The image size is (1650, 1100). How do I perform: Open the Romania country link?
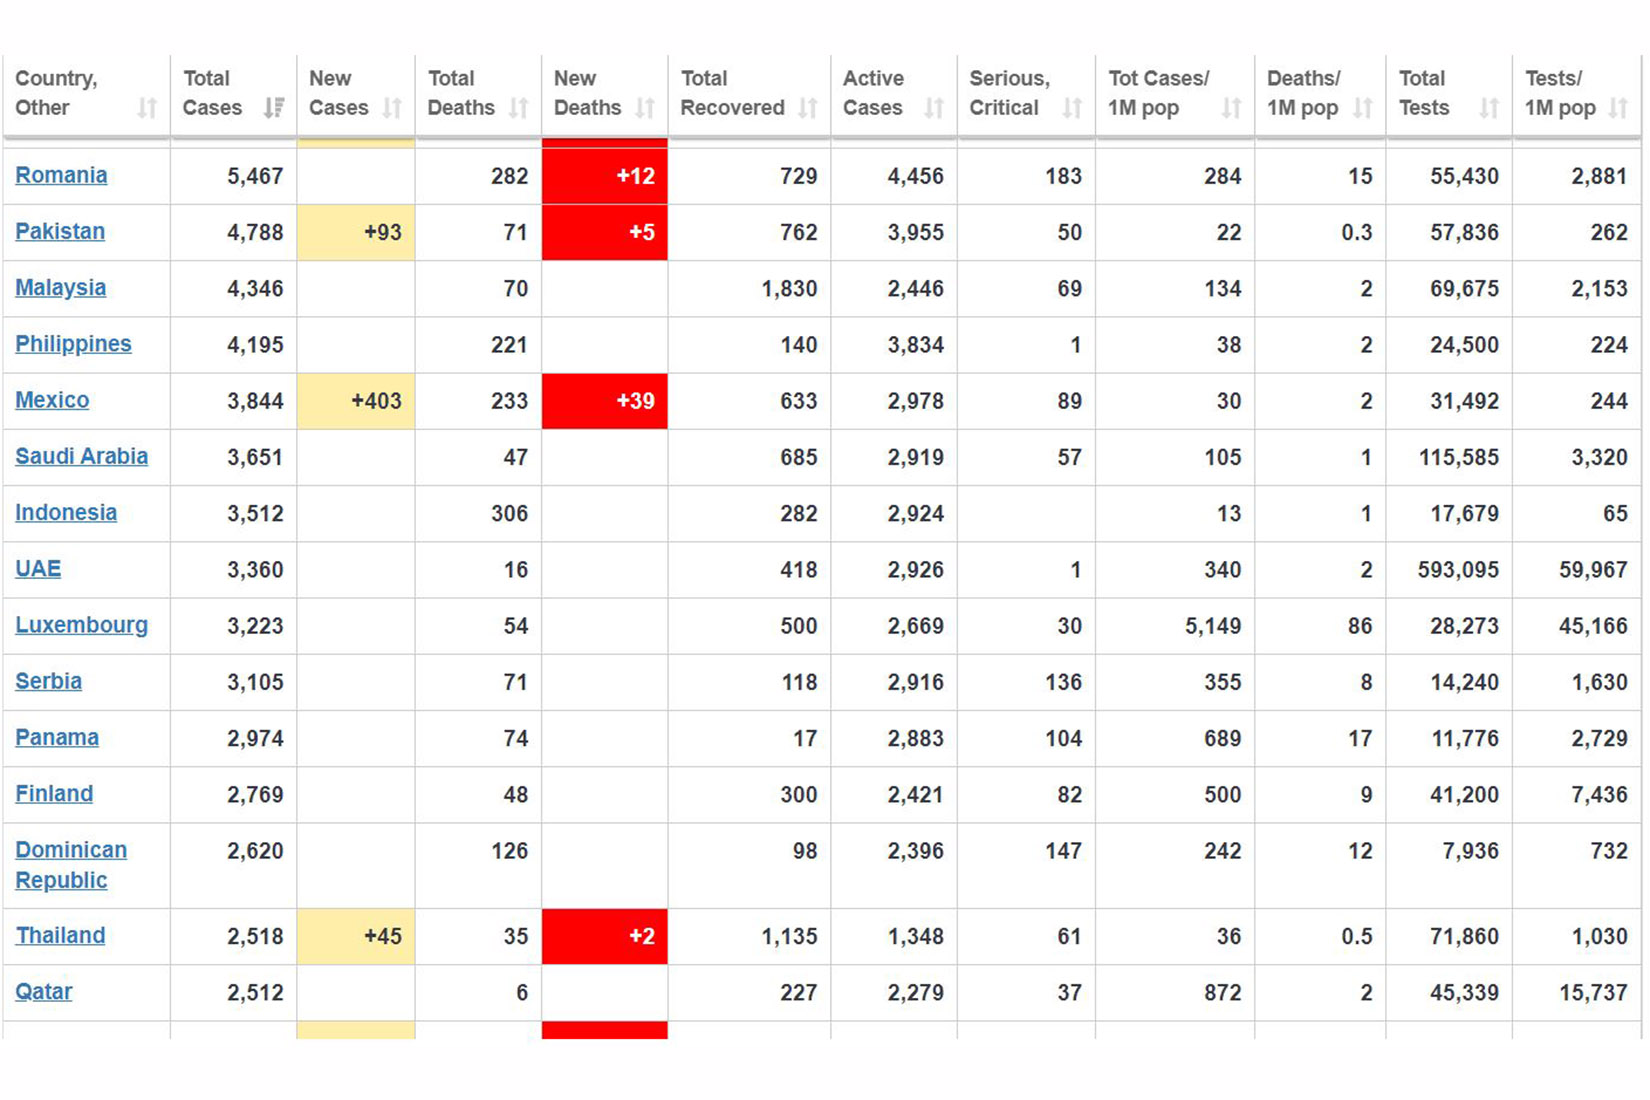[x=61, y=175]
